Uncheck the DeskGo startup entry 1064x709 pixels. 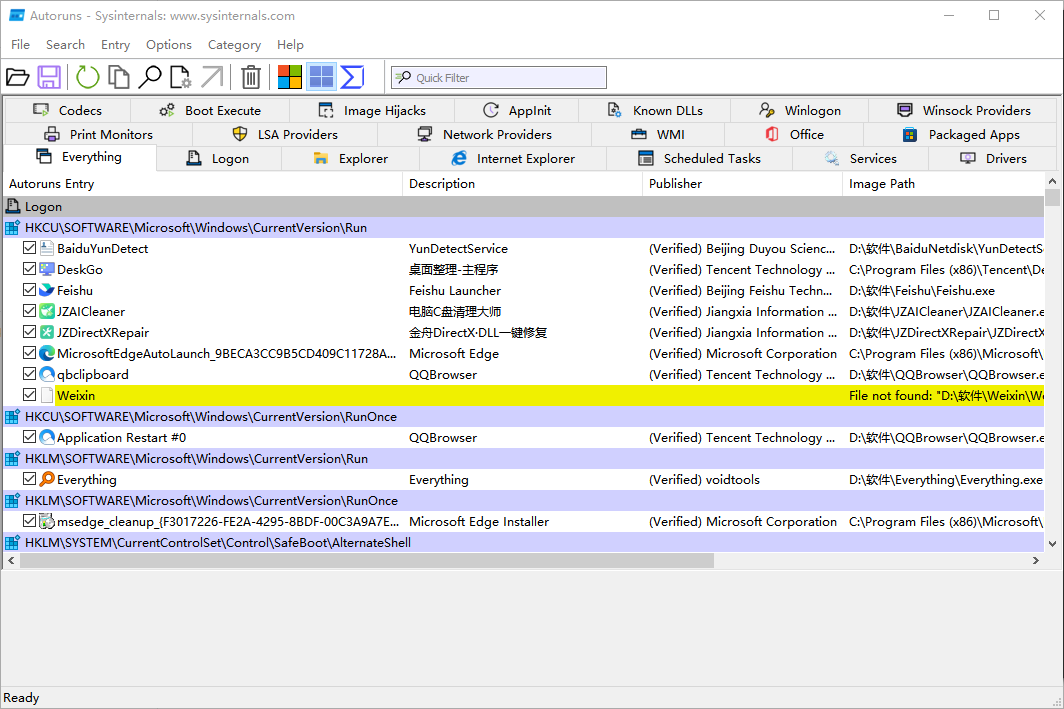pyautogui.click(x=29, y=269)
